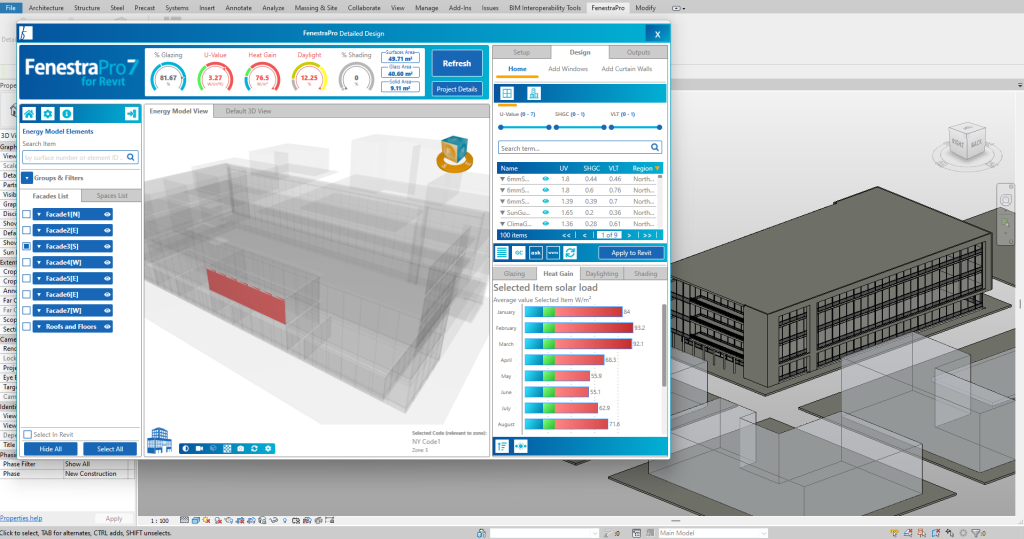This screenshot has width=1024, height=539.
Task: Switch to Default 3D View tab
Action: point(248,111)
